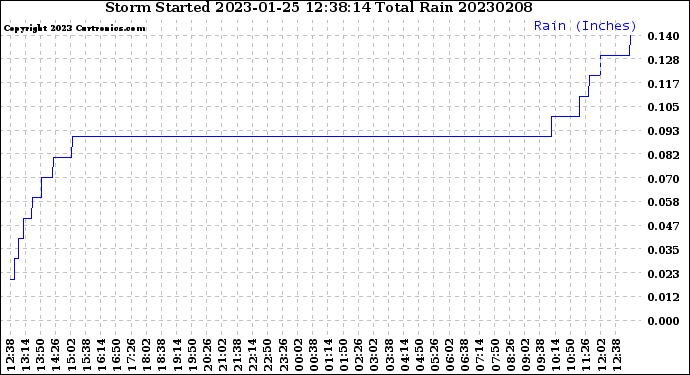This screenshot has width=690, height=375.
Task: Click the Copyright 2023 Cartronics.com text
Action: coord(74,28)
